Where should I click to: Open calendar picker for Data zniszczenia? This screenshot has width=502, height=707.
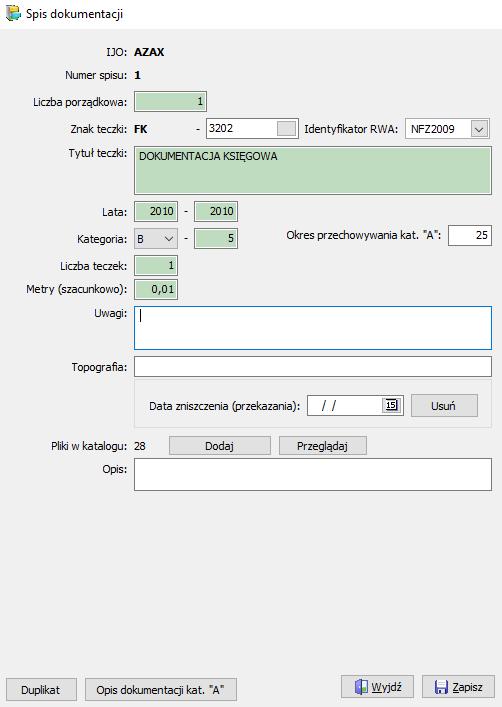pyautogui.click(x=391, y=405)
